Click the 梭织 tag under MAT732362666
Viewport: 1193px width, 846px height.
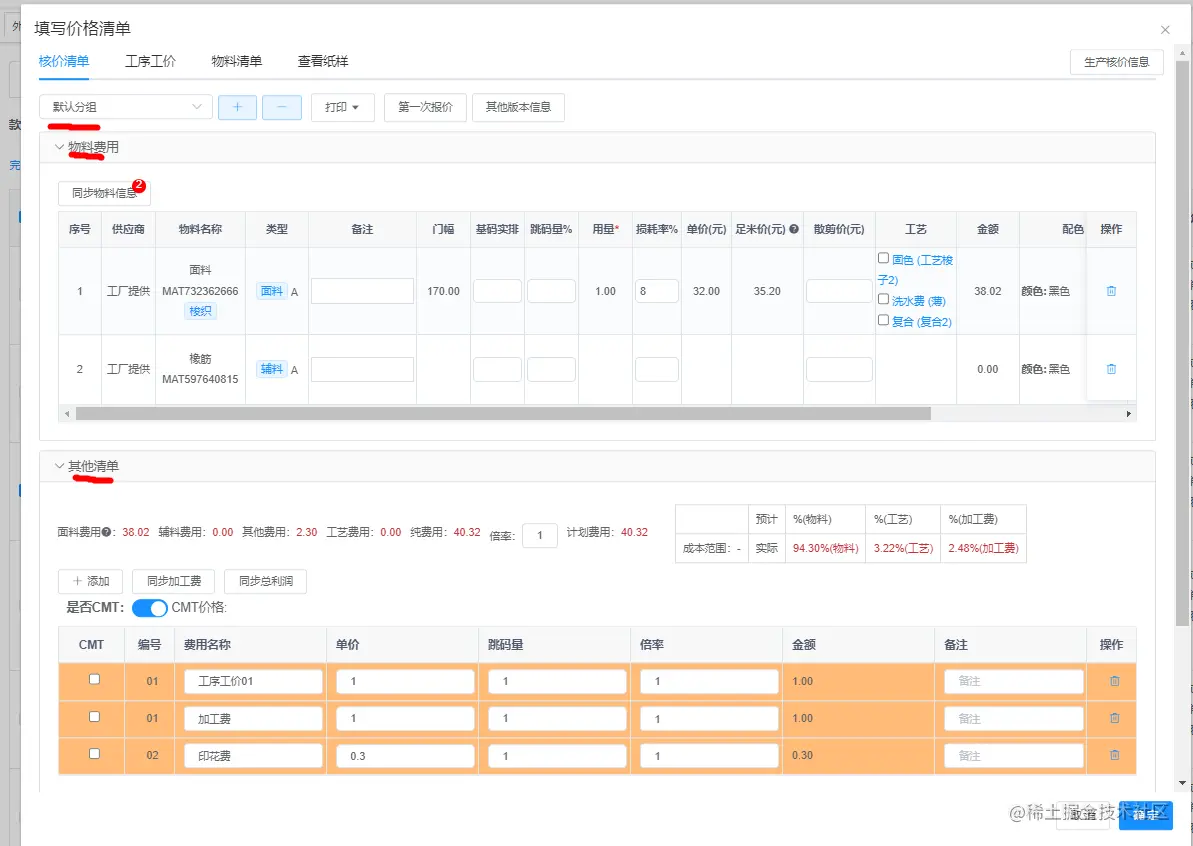click(201, 311)
